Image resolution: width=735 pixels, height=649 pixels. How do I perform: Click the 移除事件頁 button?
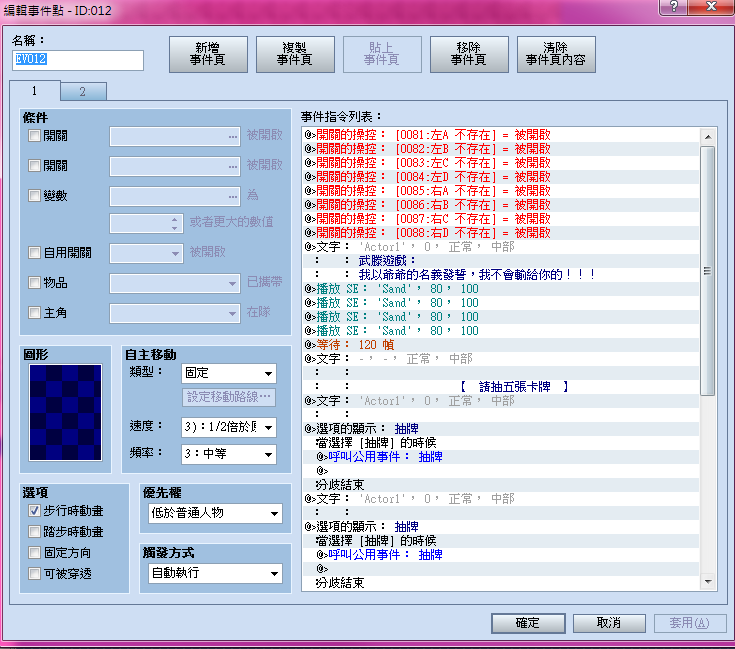point(469,54)
